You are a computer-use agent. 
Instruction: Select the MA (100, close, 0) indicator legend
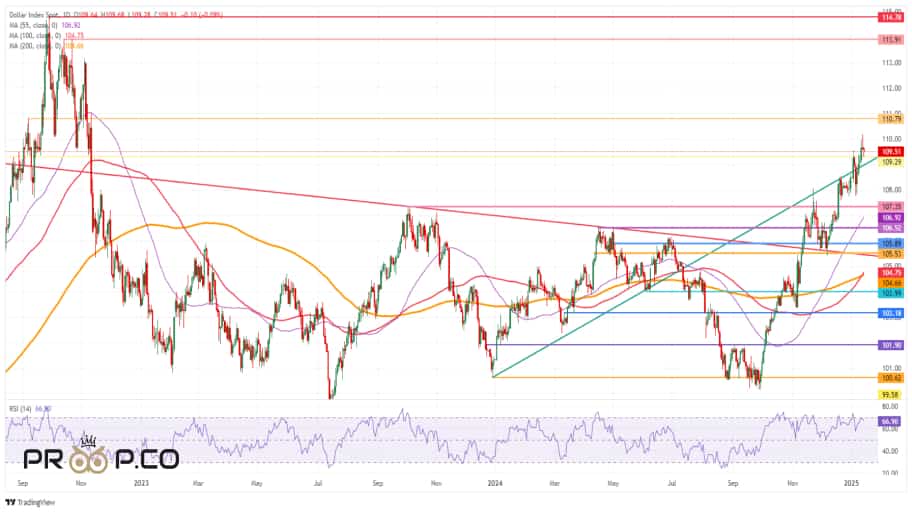[35, 36]
